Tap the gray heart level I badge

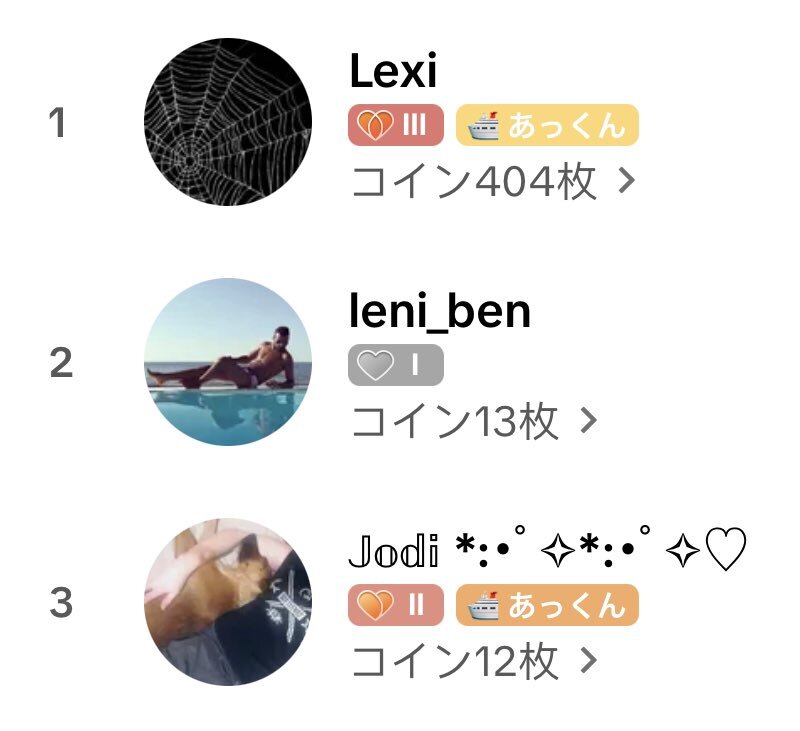coord(395,365)
